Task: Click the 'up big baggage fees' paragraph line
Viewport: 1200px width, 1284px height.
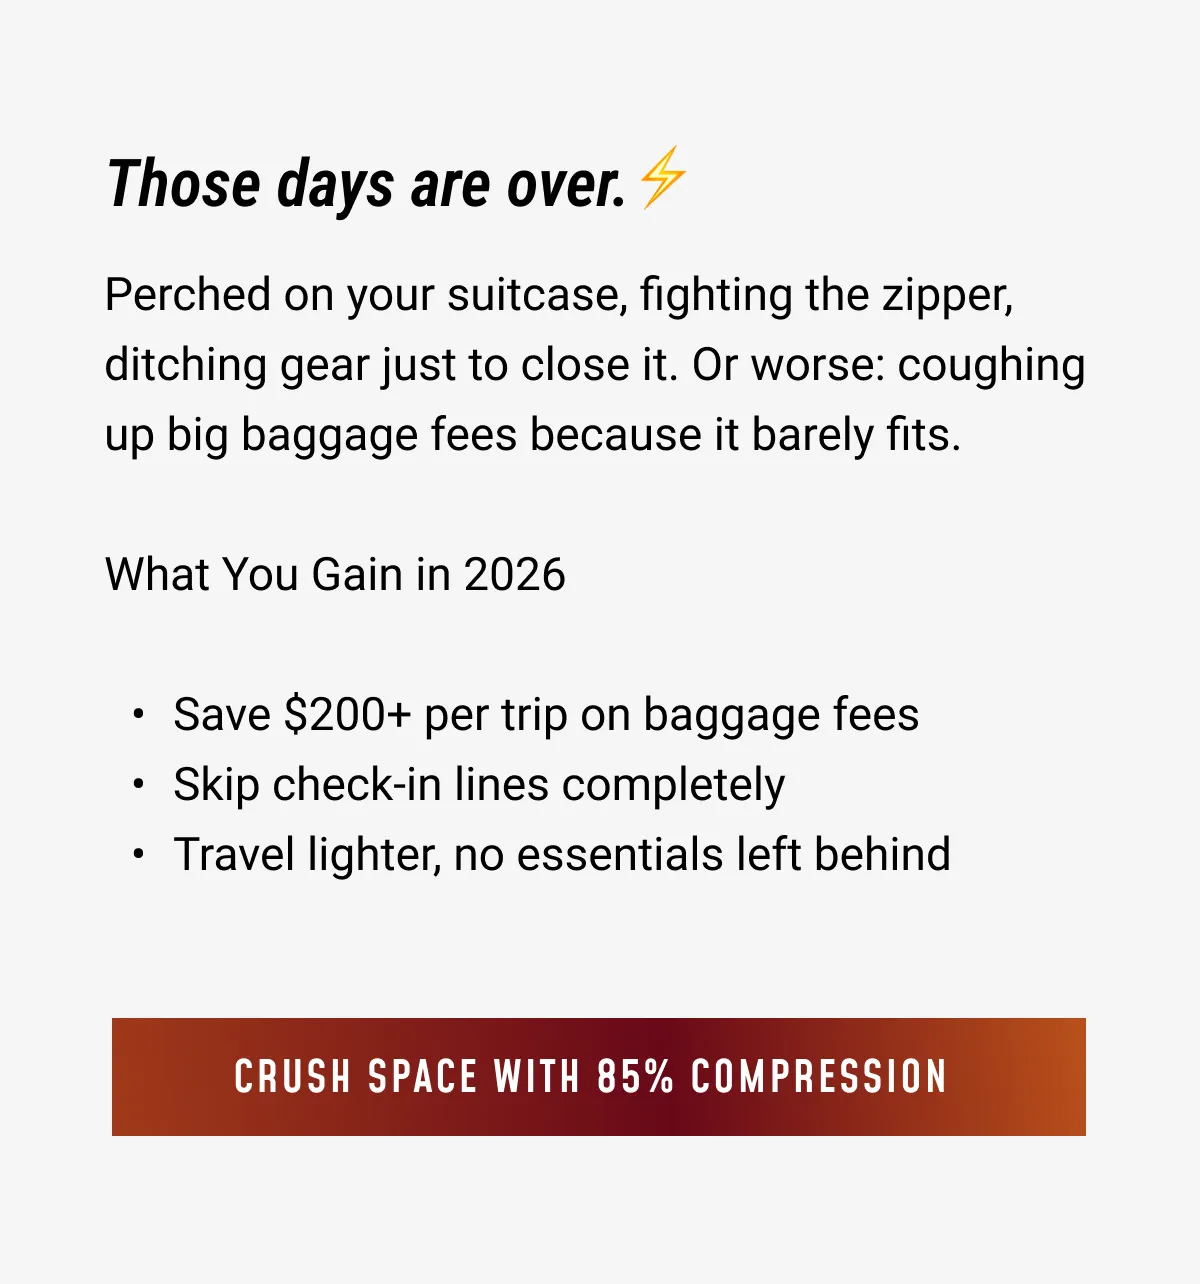Action: [532, 436]
